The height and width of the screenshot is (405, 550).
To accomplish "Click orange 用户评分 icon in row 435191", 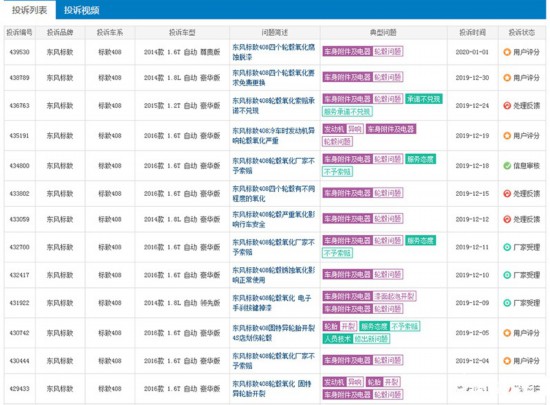I will point(507,135).
